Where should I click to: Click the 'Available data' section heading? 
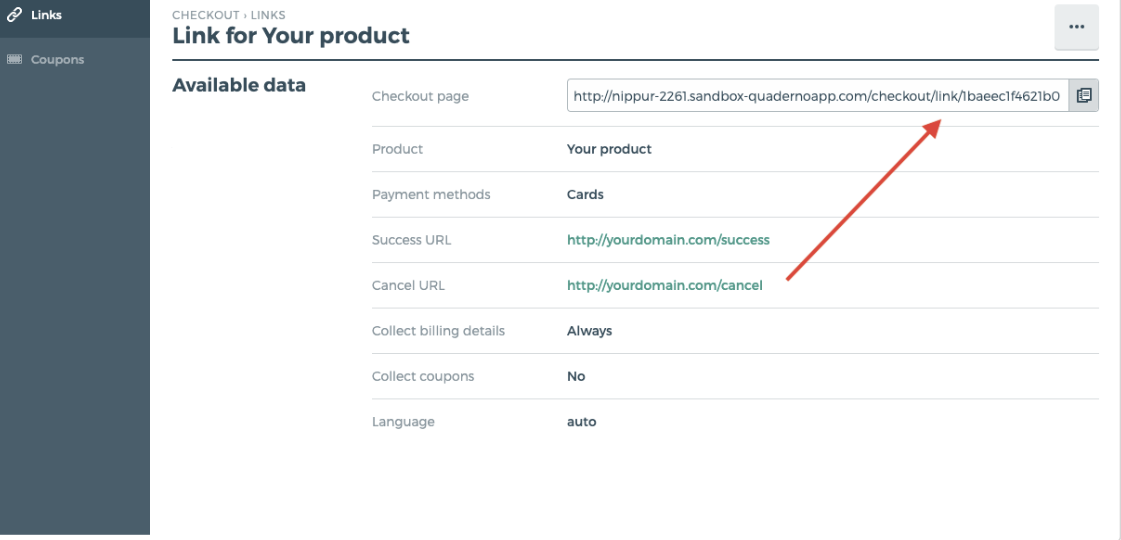(239, 85)
